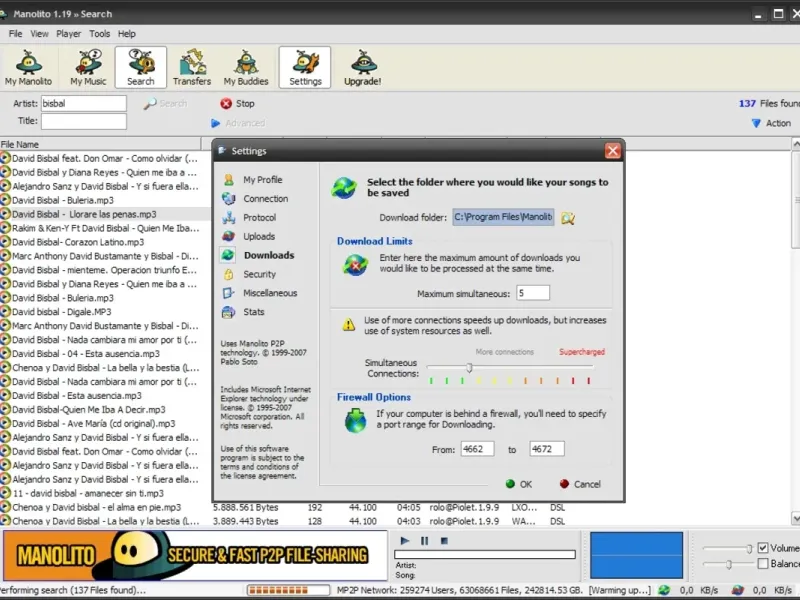Image resolution: width=800 pixels, height=600 pixels.
Task: Click the Action link
Action: (778, 123)
